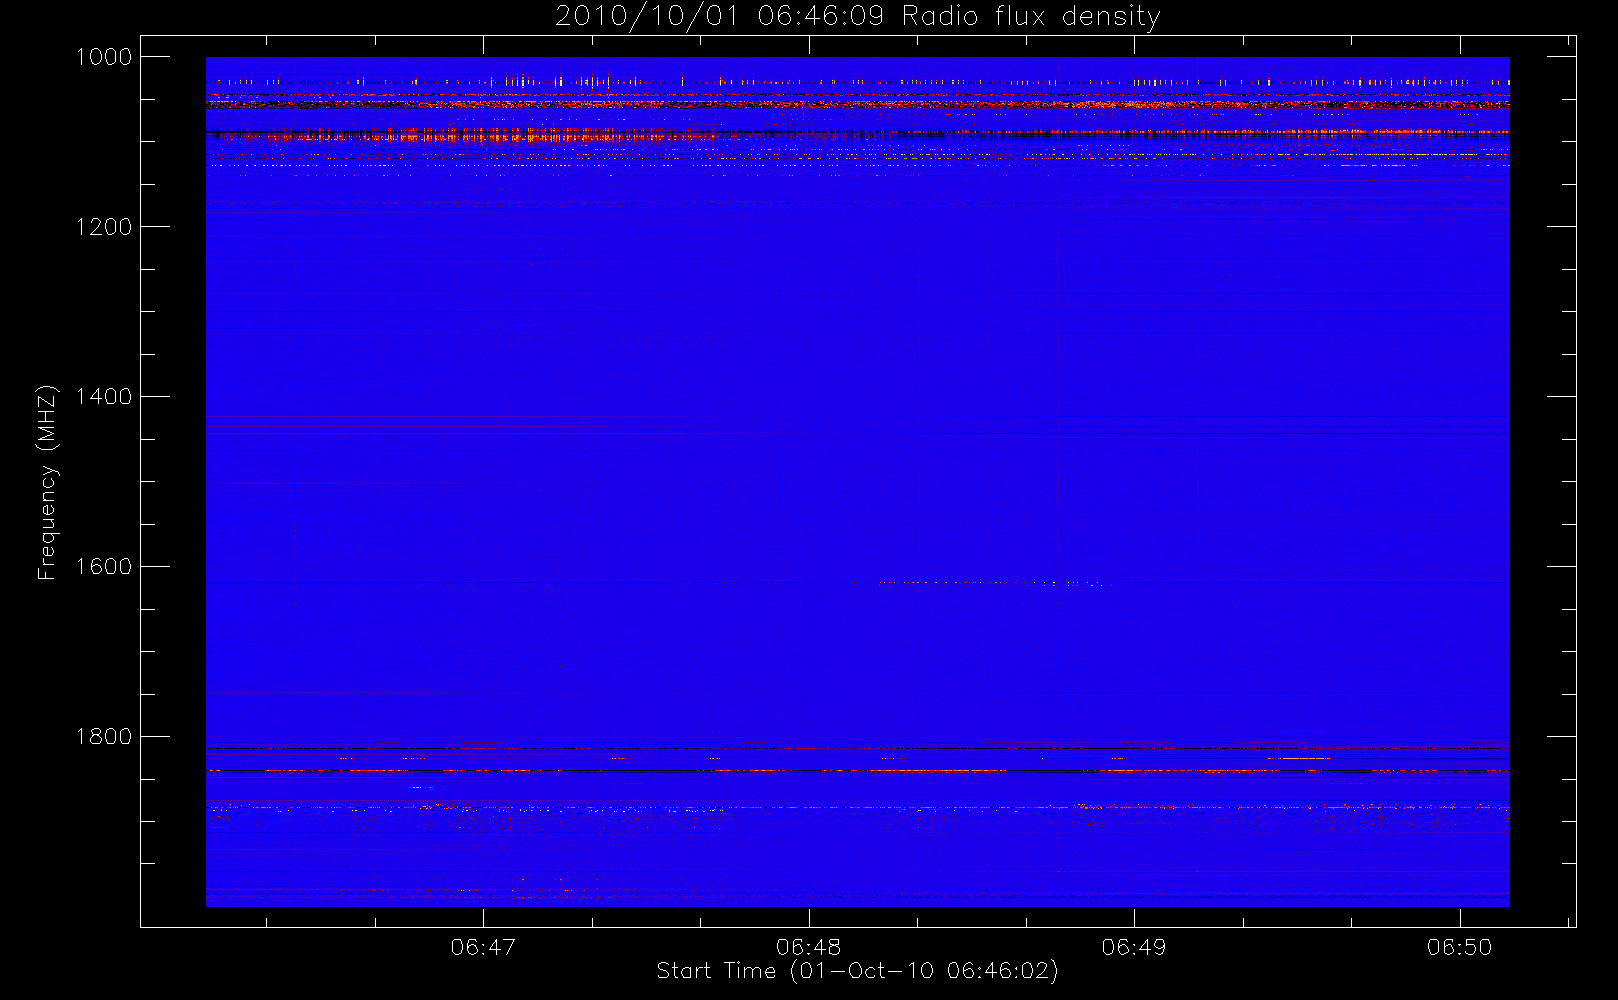Click the 1200 frequency tick label
The width and height of the screenshot is (1618, 1000).
[x=104, y=227]
